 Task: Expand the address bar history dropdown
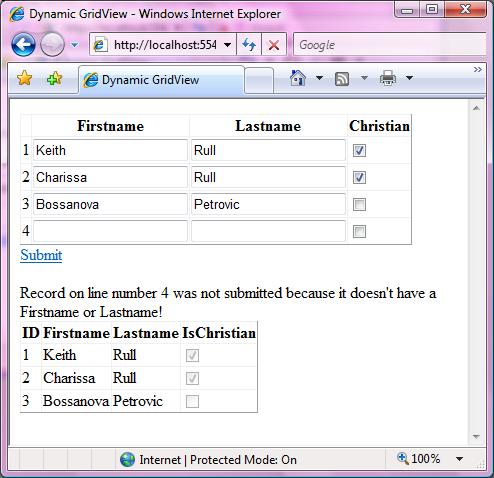227,45
